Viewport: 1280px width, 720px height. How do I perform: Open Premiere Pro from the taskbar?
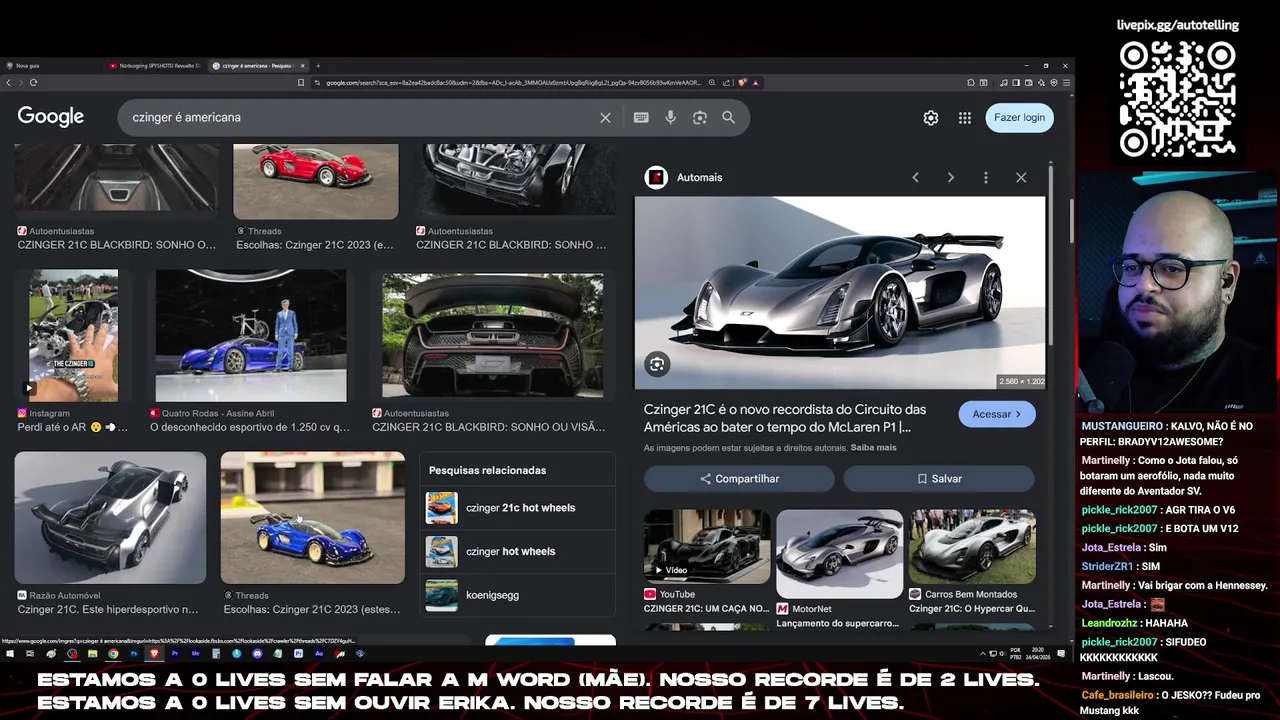click(x=175, y=654)
